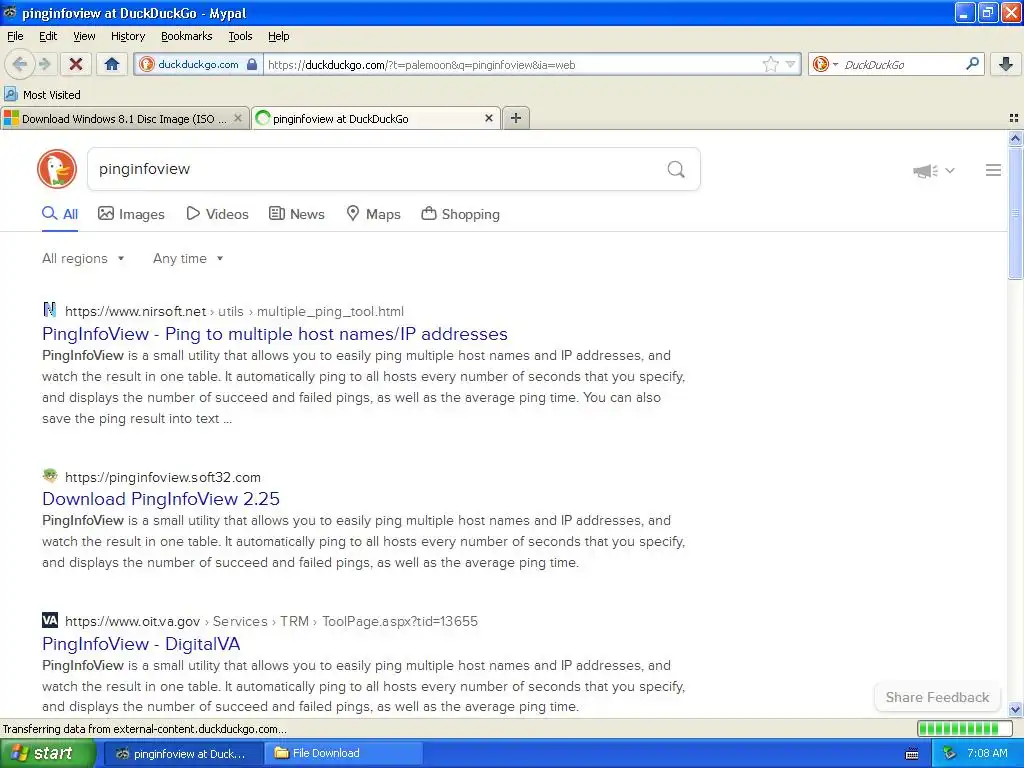Open the Home page button
This screenshot has width=1024, height=768.
point(112,64)
